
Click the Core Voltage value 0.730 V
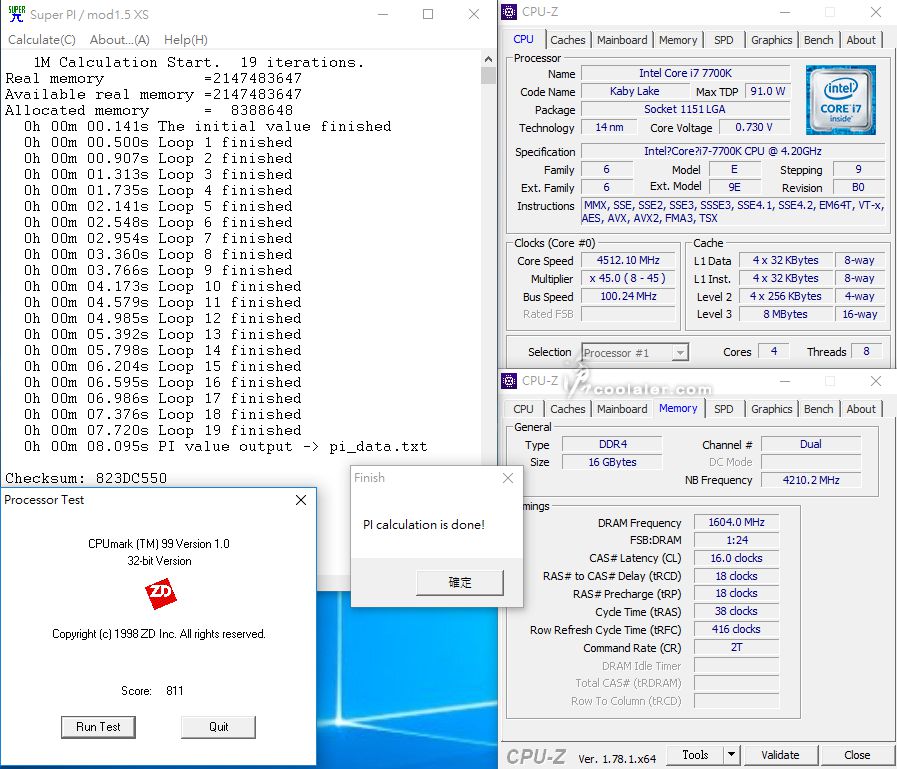point(754,127)
